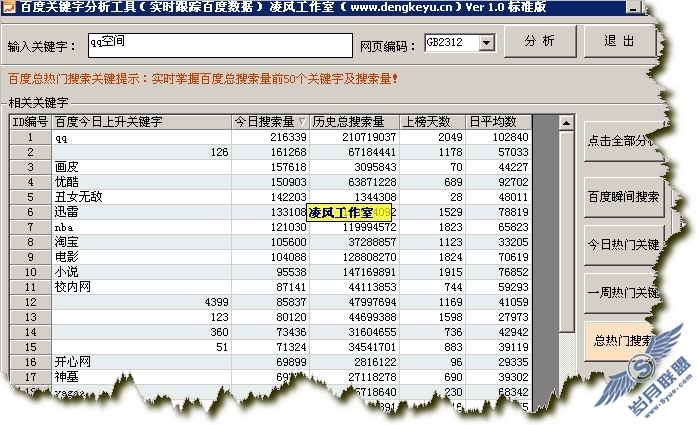Click the app icon in the title bar

8,6
